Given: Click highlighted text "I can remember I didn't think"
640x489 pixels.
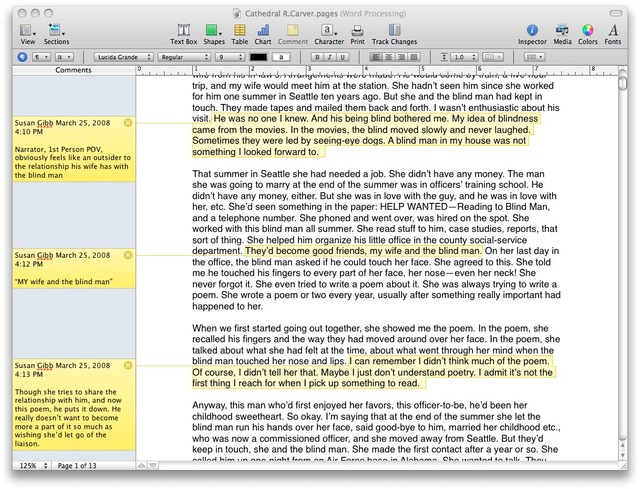Looking at the screenshot, I should tap(408, 361).
